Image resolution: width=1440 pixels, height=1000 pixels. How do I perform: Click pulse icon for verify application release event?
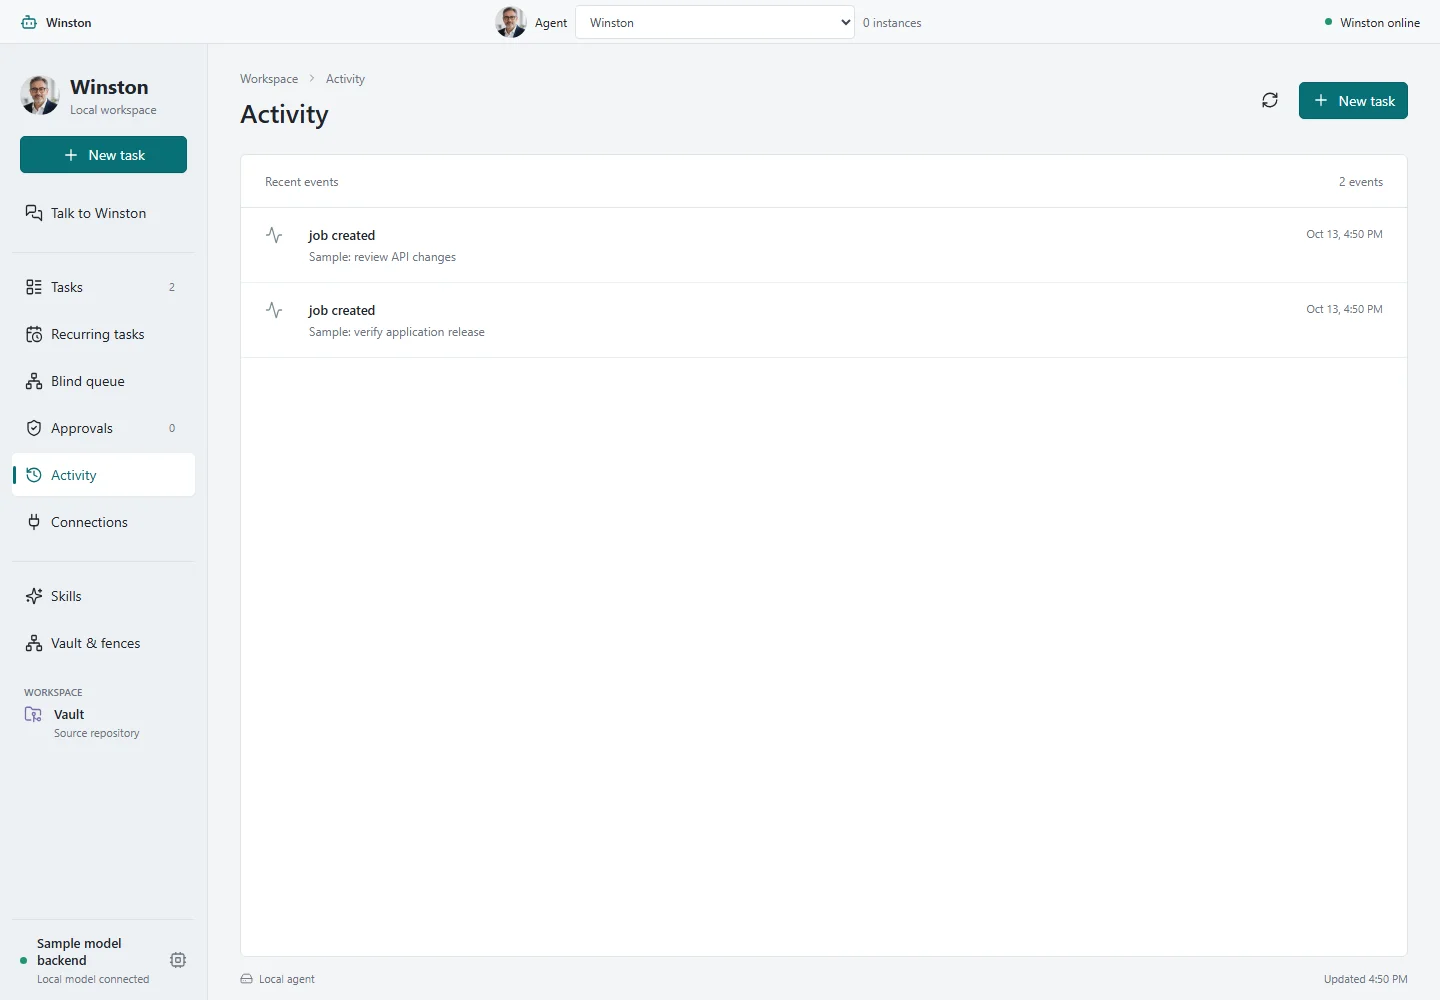[x=274, y=310]
